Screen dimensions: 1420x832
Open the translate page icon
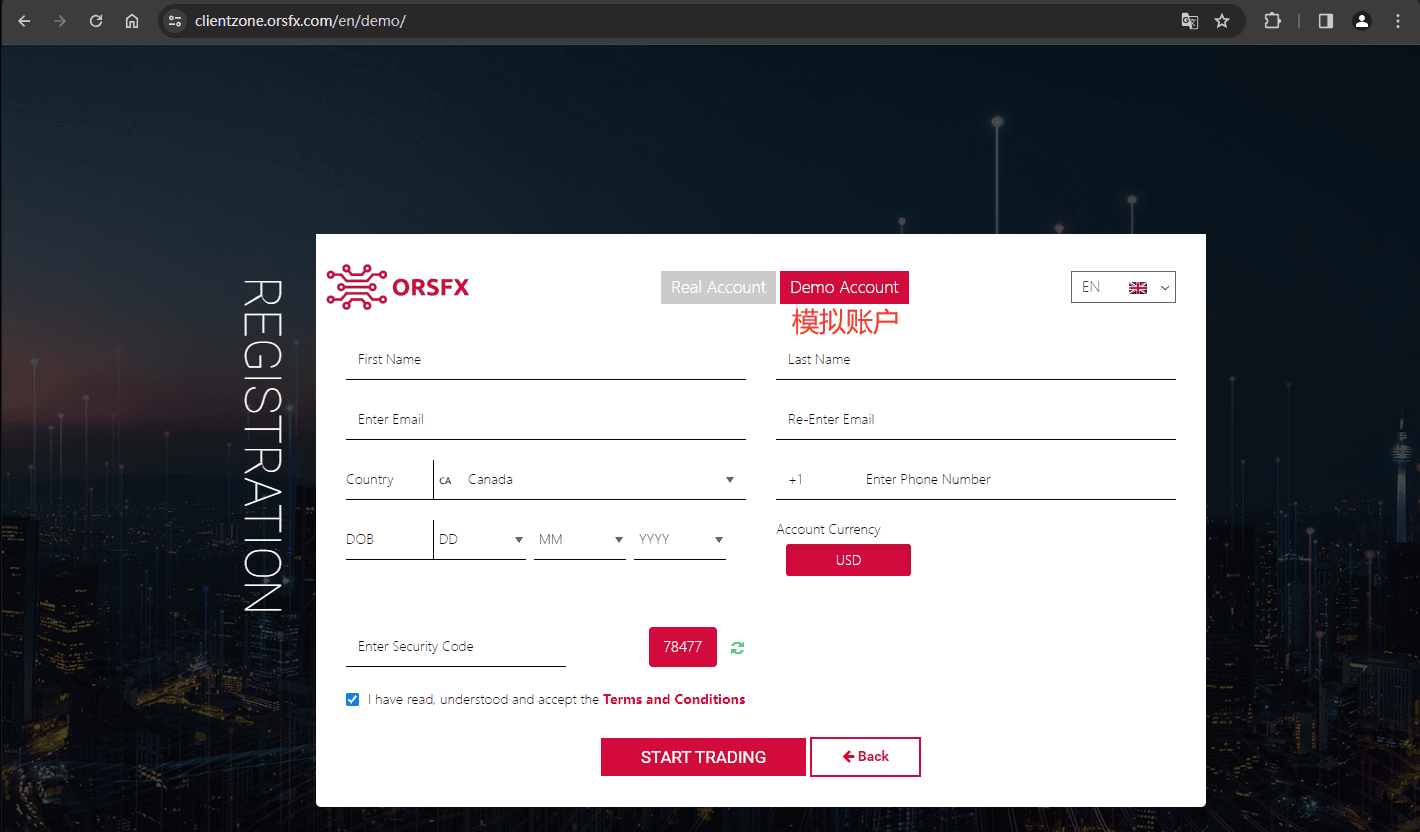click(1189, 21)
